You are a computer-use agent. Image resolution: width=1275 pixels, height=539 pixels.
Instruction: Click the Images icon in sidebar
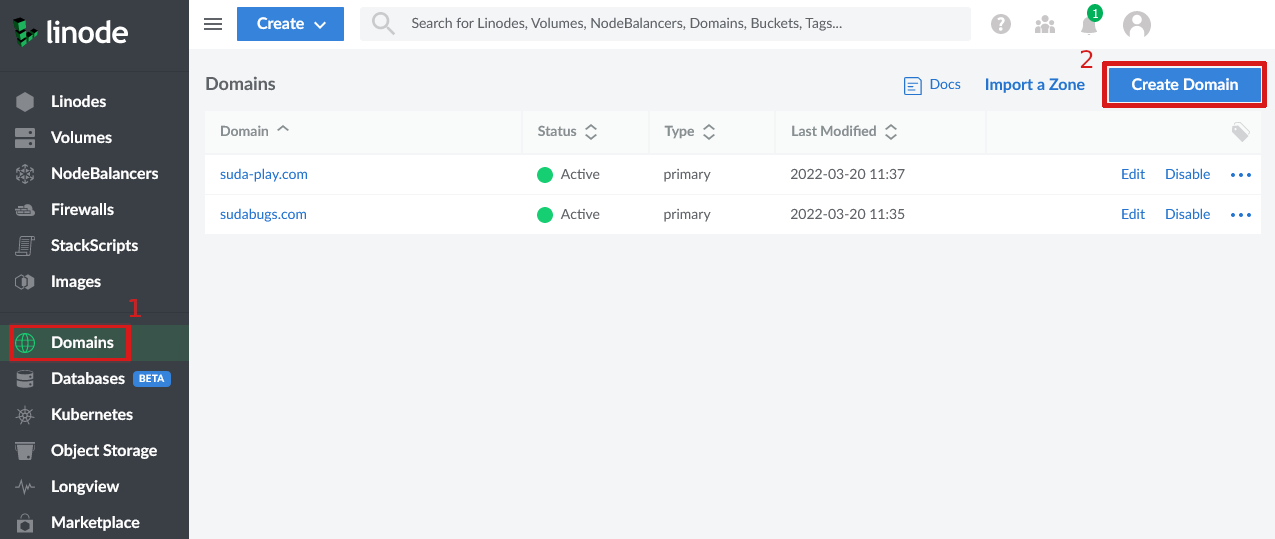(x=25, y=282)
